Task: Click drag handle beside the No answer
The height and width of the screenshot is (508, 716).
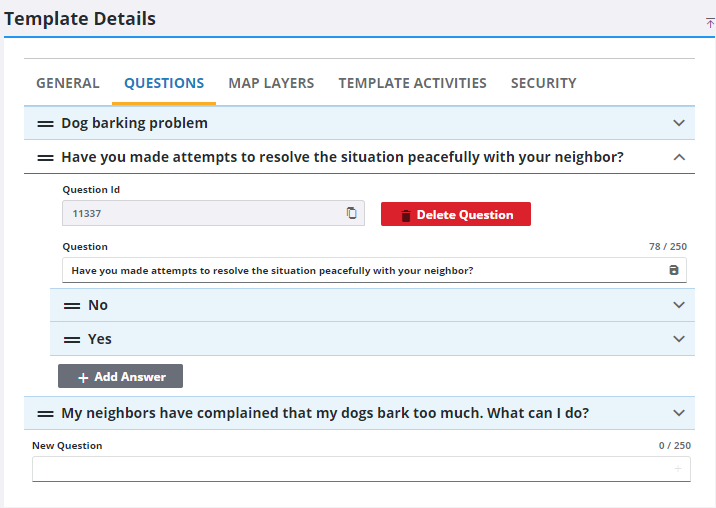Action: click(x=72, y=305)
